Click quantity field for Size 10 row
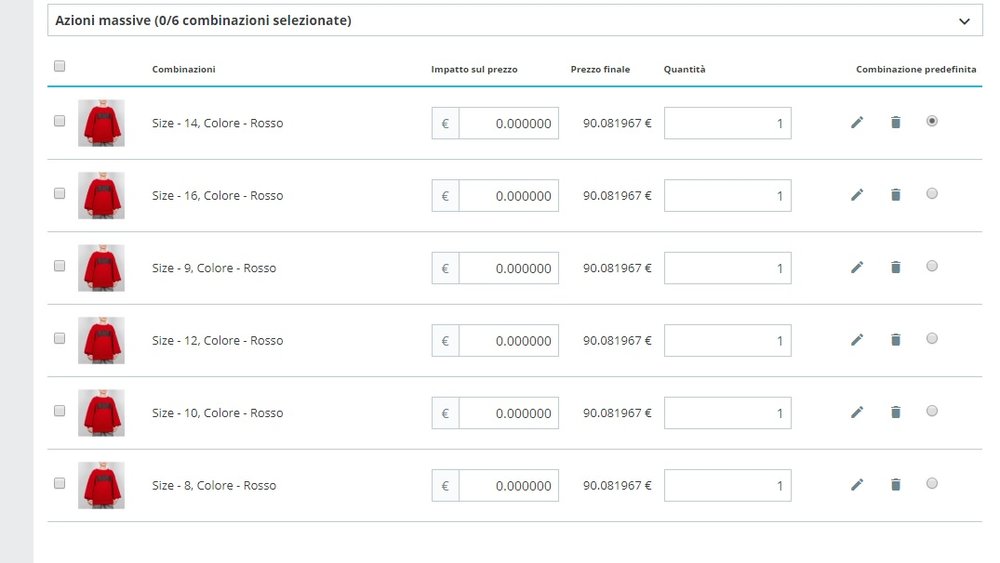This screenshot has width=1000, height=563. [727, 413]
